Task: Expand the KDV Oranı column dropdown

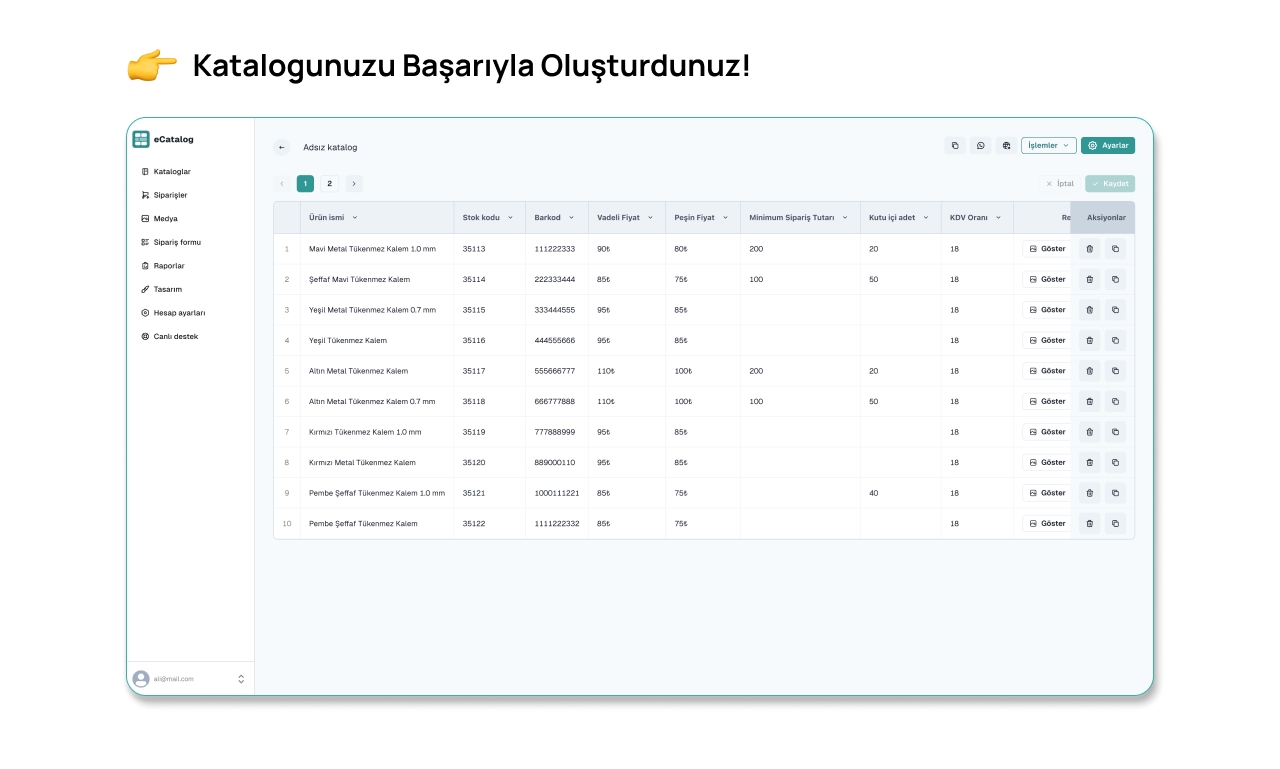Action: [x=998, y=218]
